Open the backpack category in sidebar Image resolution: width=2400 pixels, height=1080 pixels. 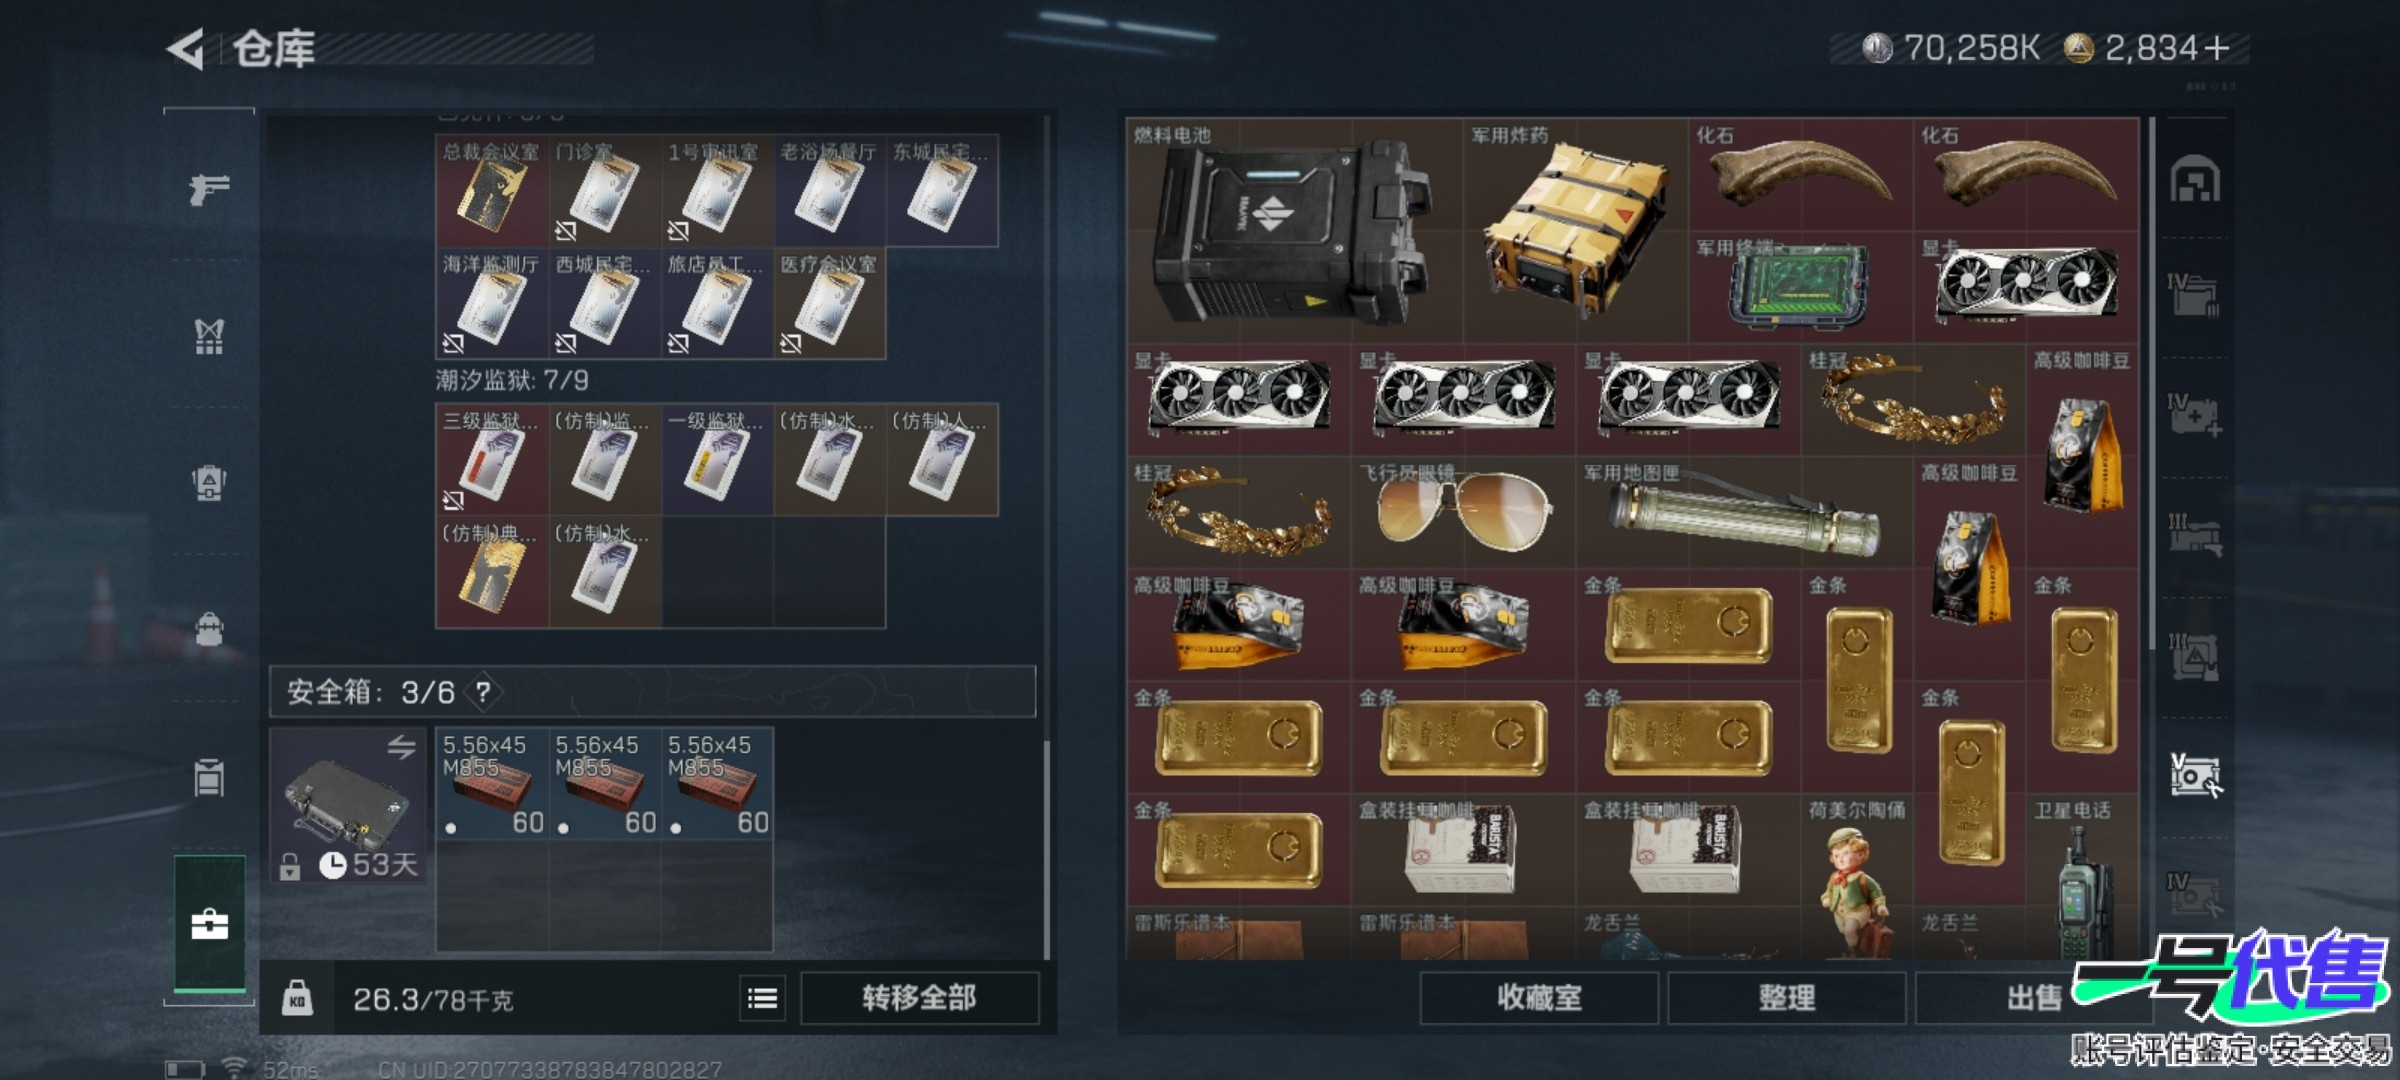209,630
